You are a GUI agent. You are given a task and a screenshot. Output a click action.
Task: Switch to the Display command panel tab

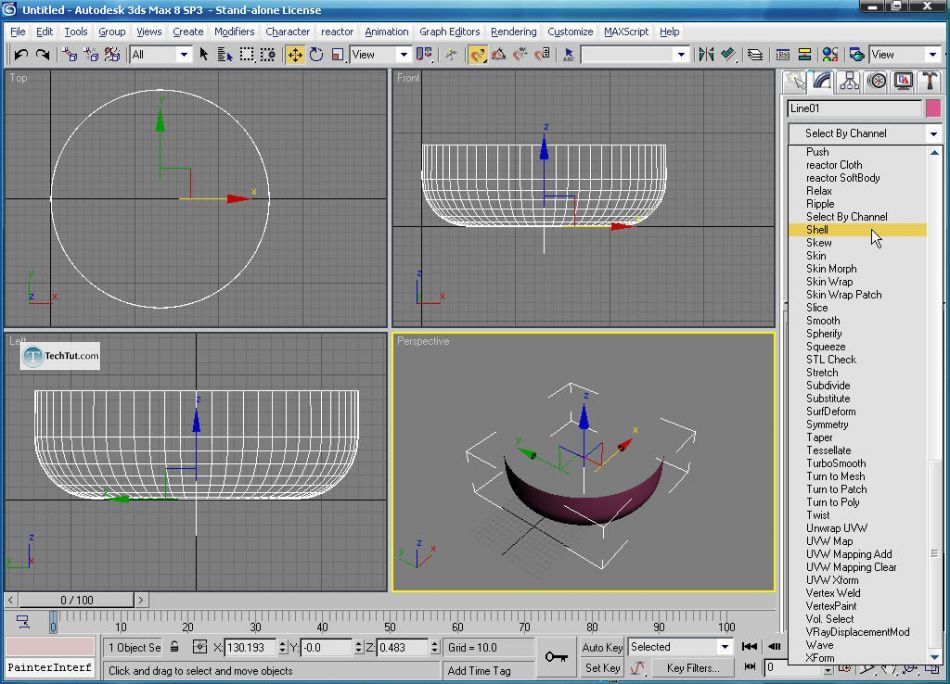tap(903, 81)
